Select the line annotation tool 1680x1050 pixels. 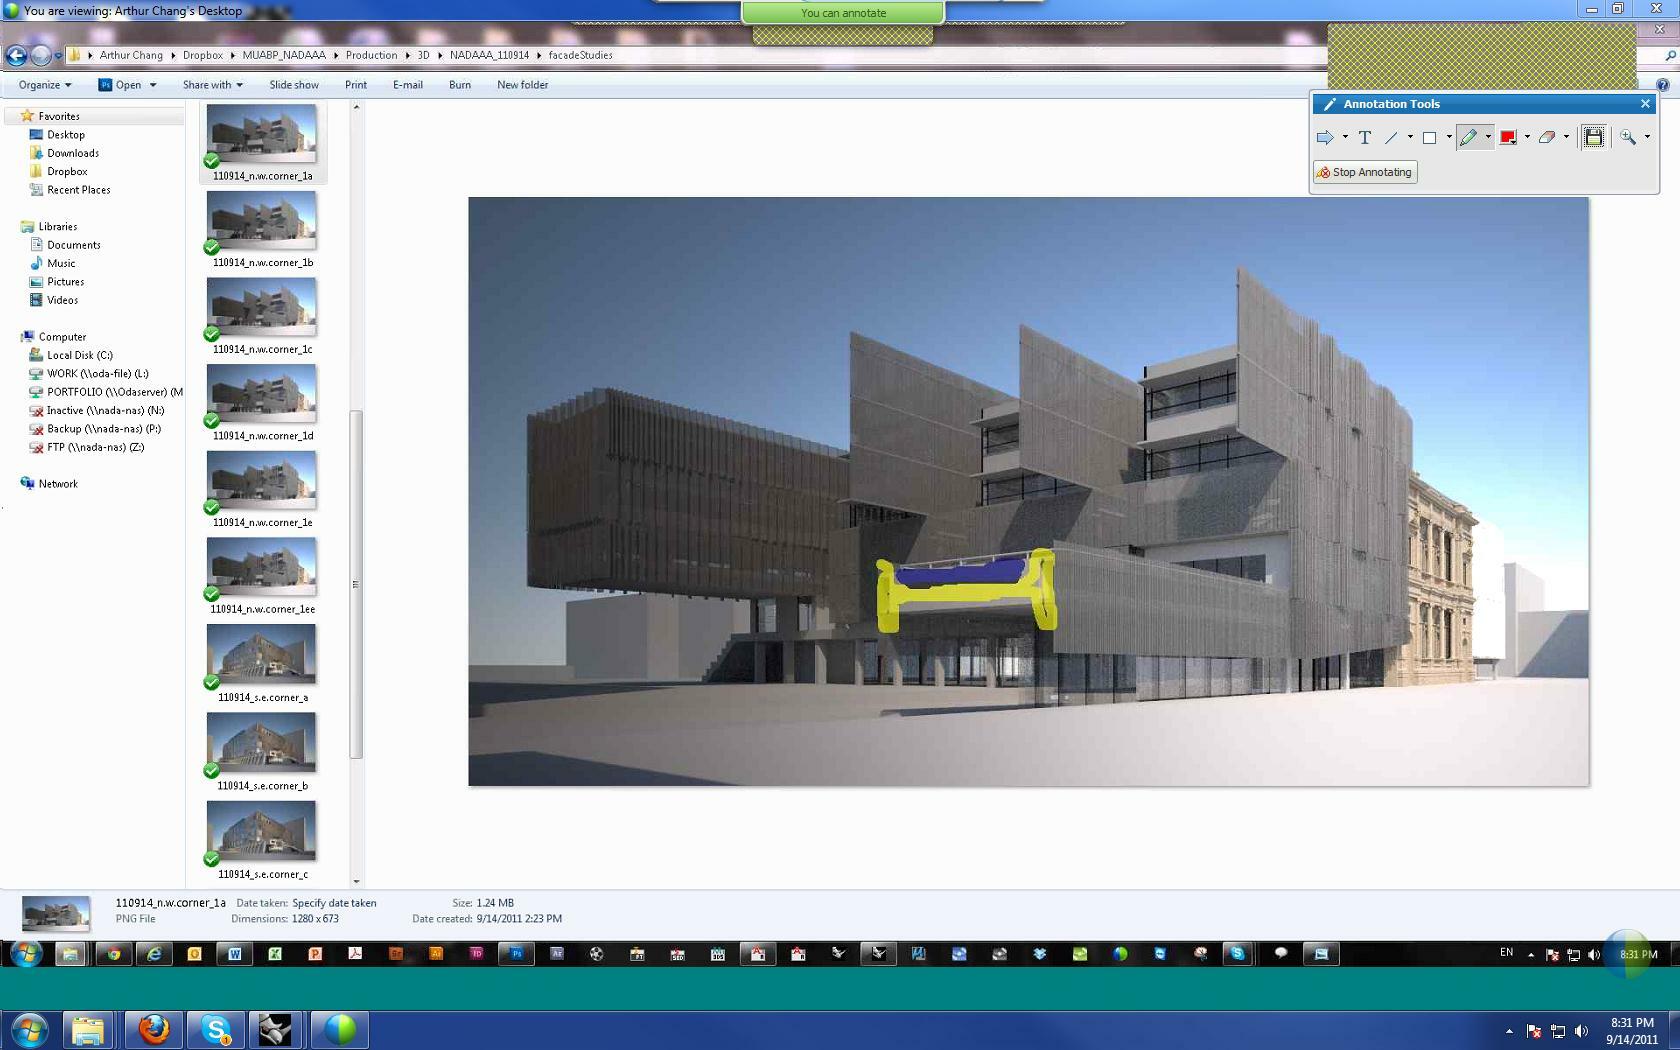[x=1391, y=138]
